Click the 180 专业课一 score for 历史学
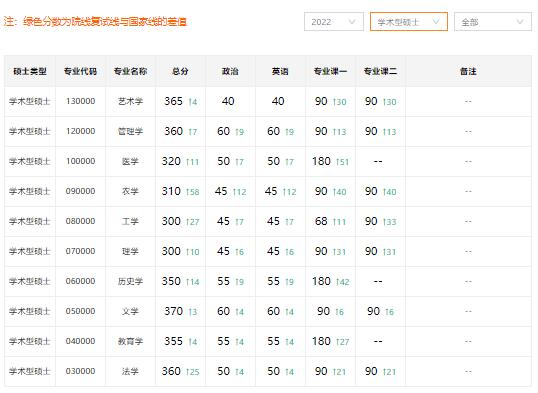 pos(321,281)
